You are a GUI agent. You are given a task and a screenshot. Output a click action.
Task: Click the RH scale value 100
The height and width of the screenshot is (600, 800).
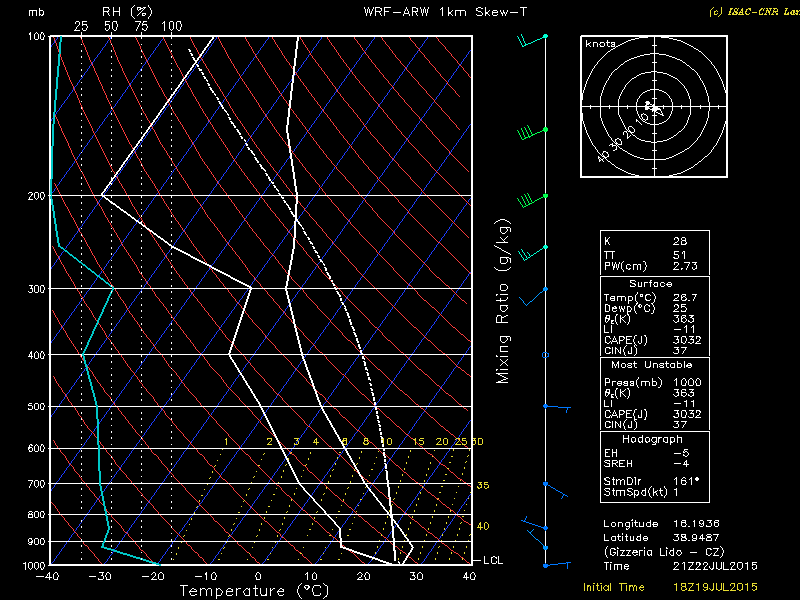point(171,26)
